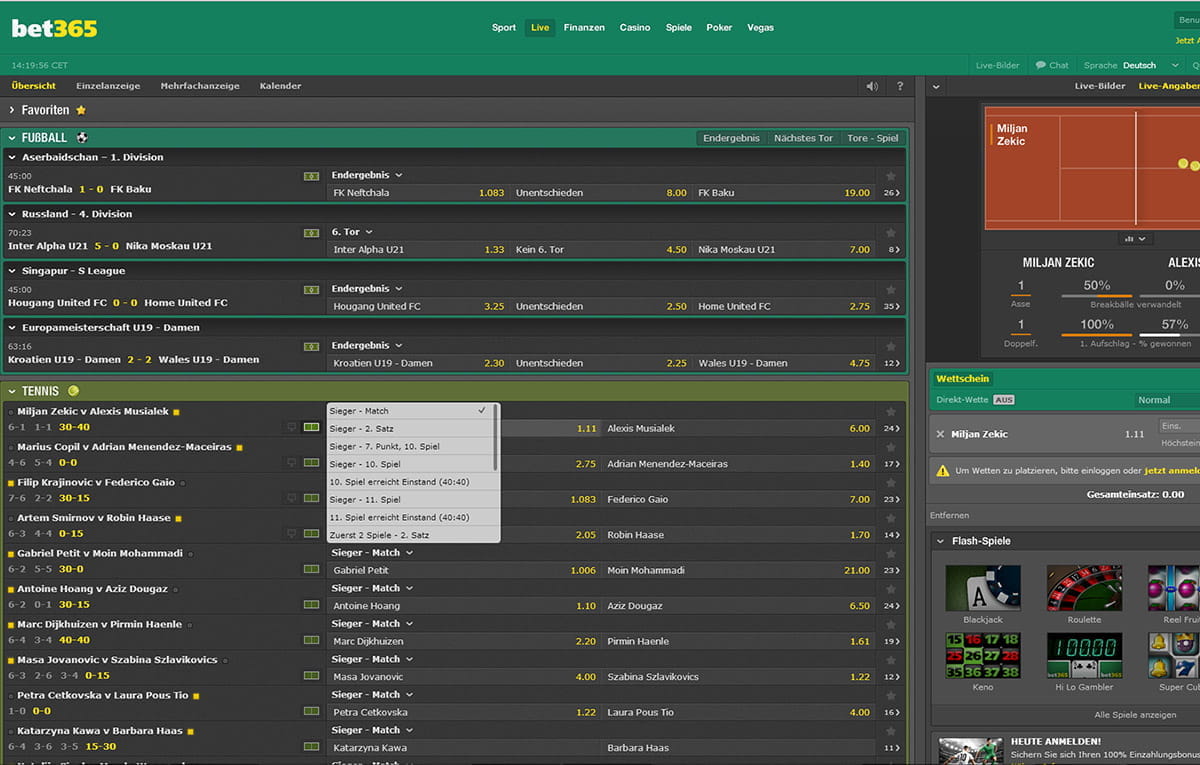Open the Poker navigation tab
The width and height of the screenshot is (1200, 765).
click(x=719, y=28)
